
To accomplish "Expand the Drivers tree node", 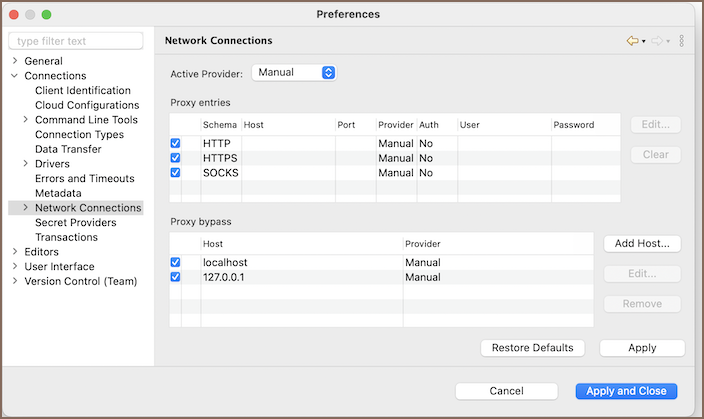I will 26,164.
